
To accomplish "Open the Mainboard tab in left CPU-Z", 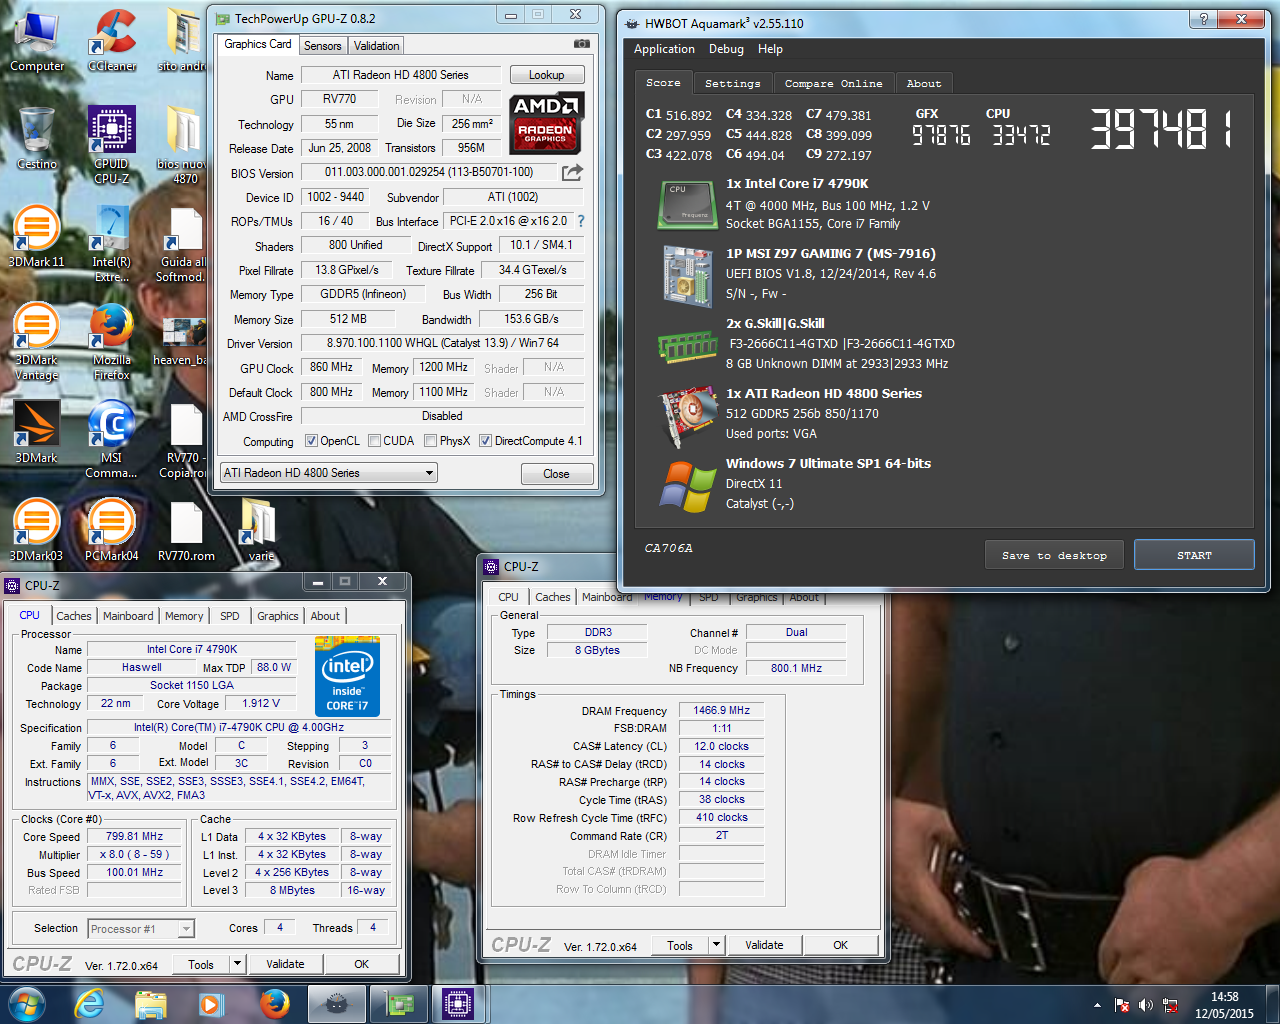I will pyautogui.click(x=128, y=616).
